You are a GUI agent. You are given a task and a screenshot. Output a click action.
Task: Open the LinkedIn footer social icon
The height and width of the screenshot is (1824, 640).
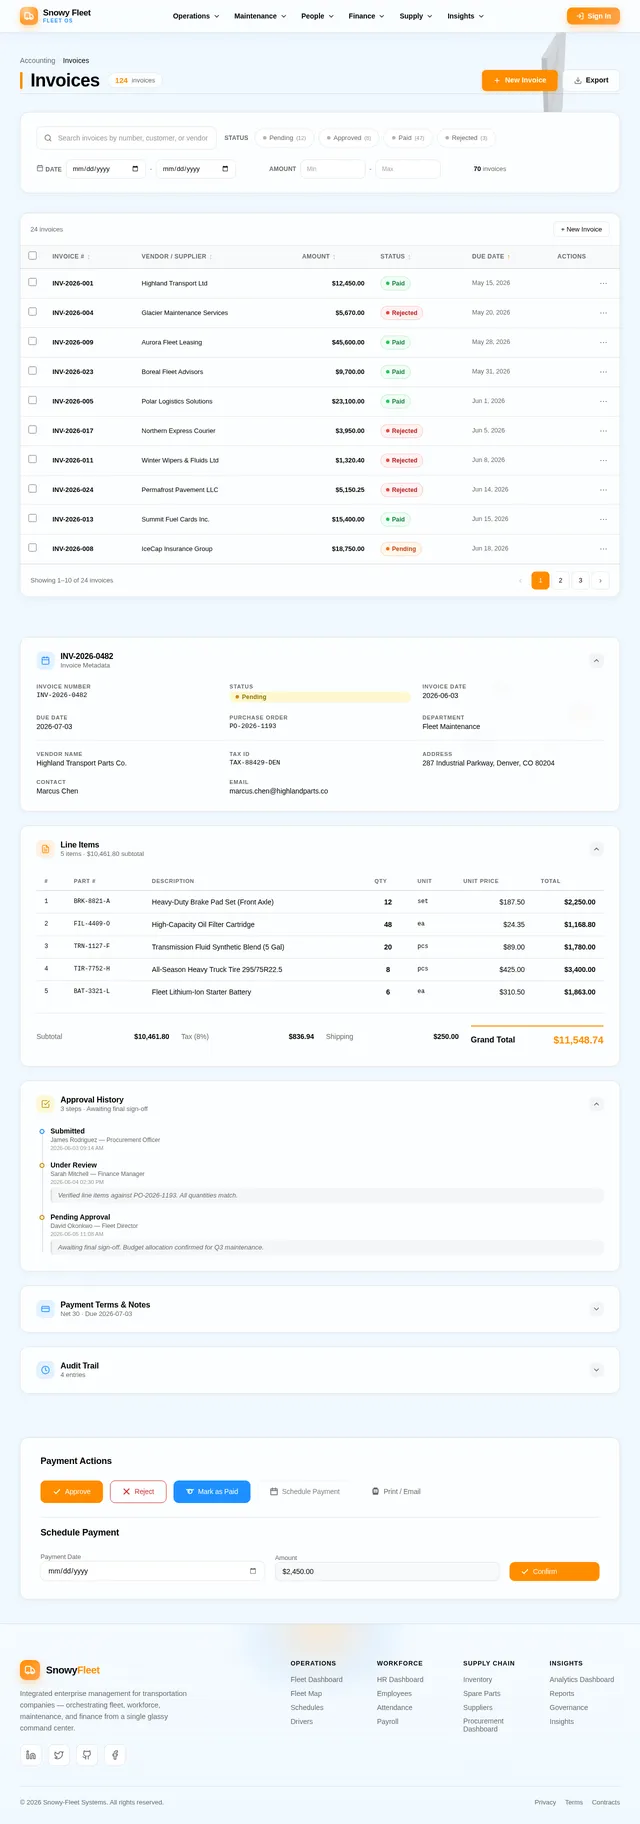point(31,1755)
